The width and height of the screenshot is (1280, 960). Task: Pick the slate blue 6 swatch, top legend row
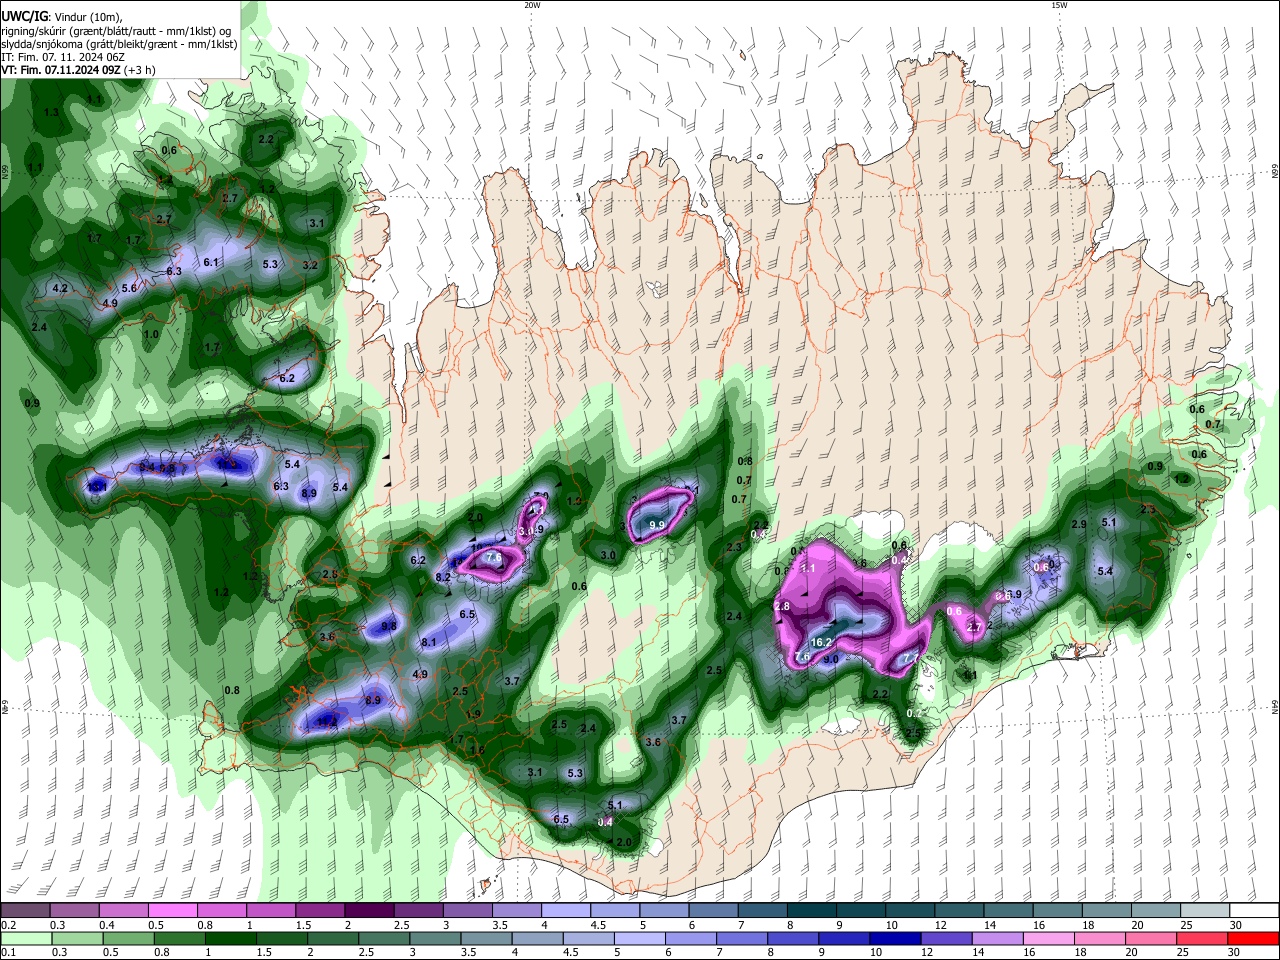tap(714, 910)
